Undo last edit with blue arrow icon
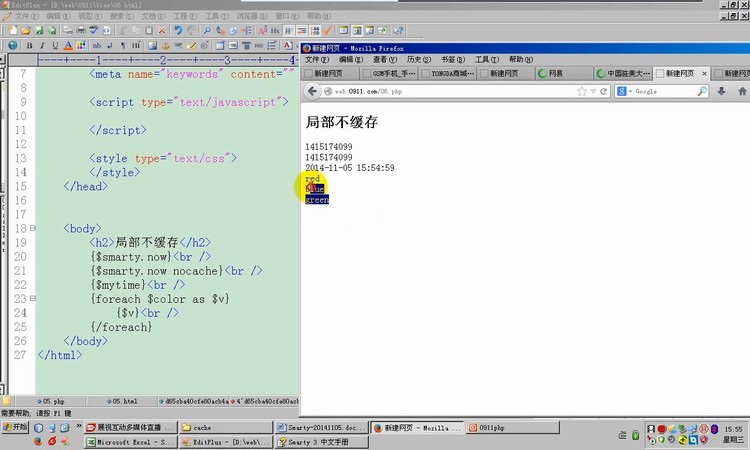This screenshot has width=750, height=450. tap(178, 31)
